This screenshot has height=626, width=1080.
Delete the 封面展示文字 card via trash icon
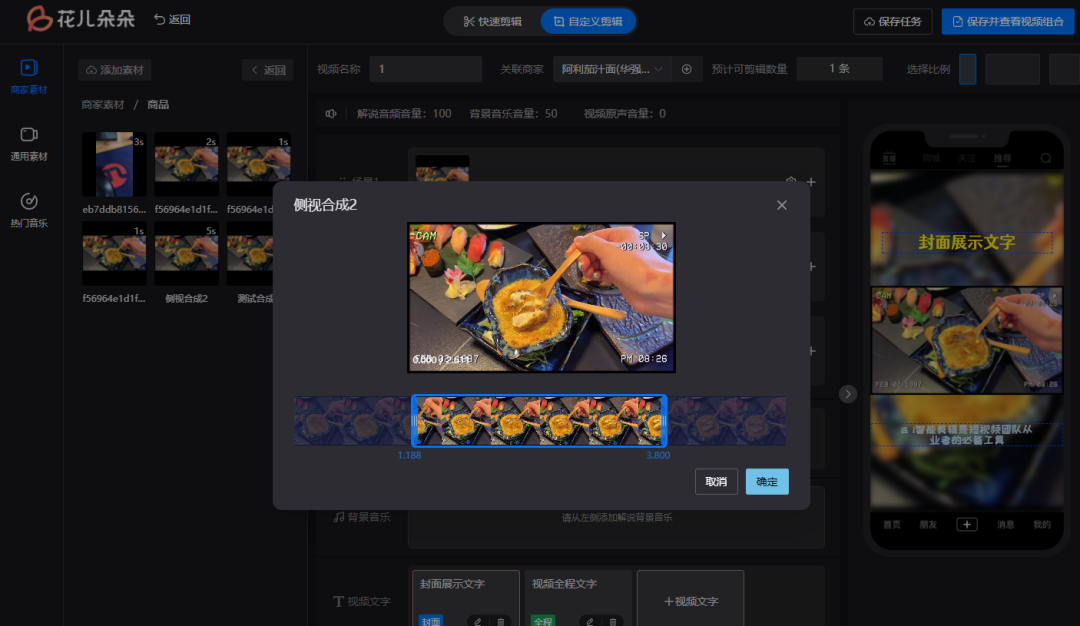click(501, 621)
